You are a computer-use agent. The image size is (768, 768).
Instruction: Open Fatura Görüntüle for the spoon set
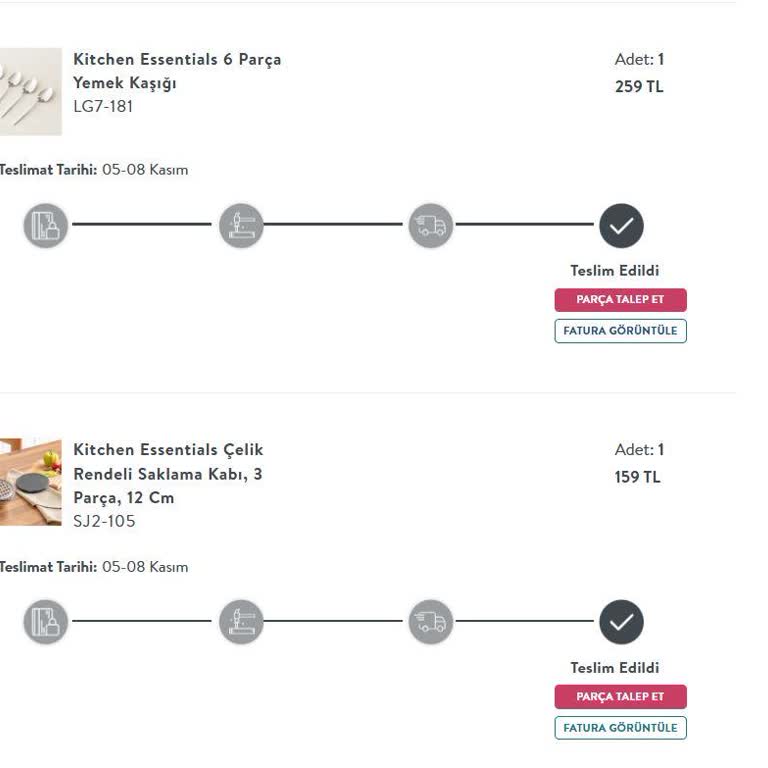click(620, 331)
